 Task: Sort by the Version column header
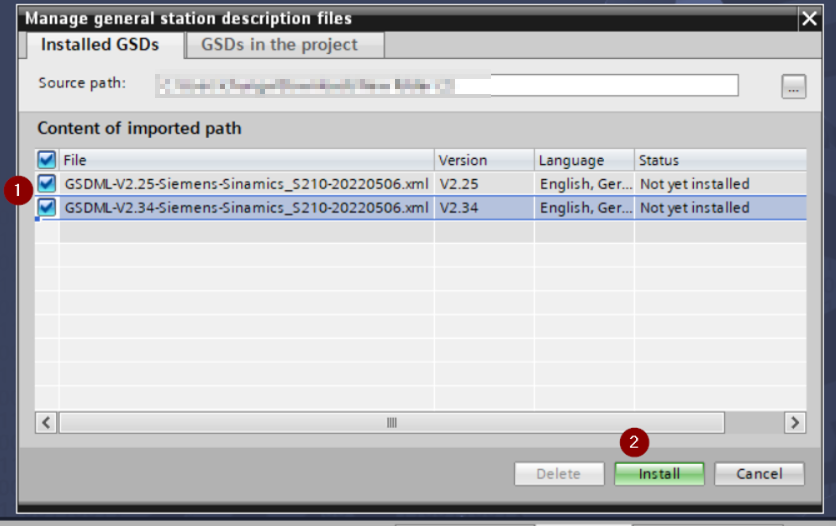coord(484,160)
